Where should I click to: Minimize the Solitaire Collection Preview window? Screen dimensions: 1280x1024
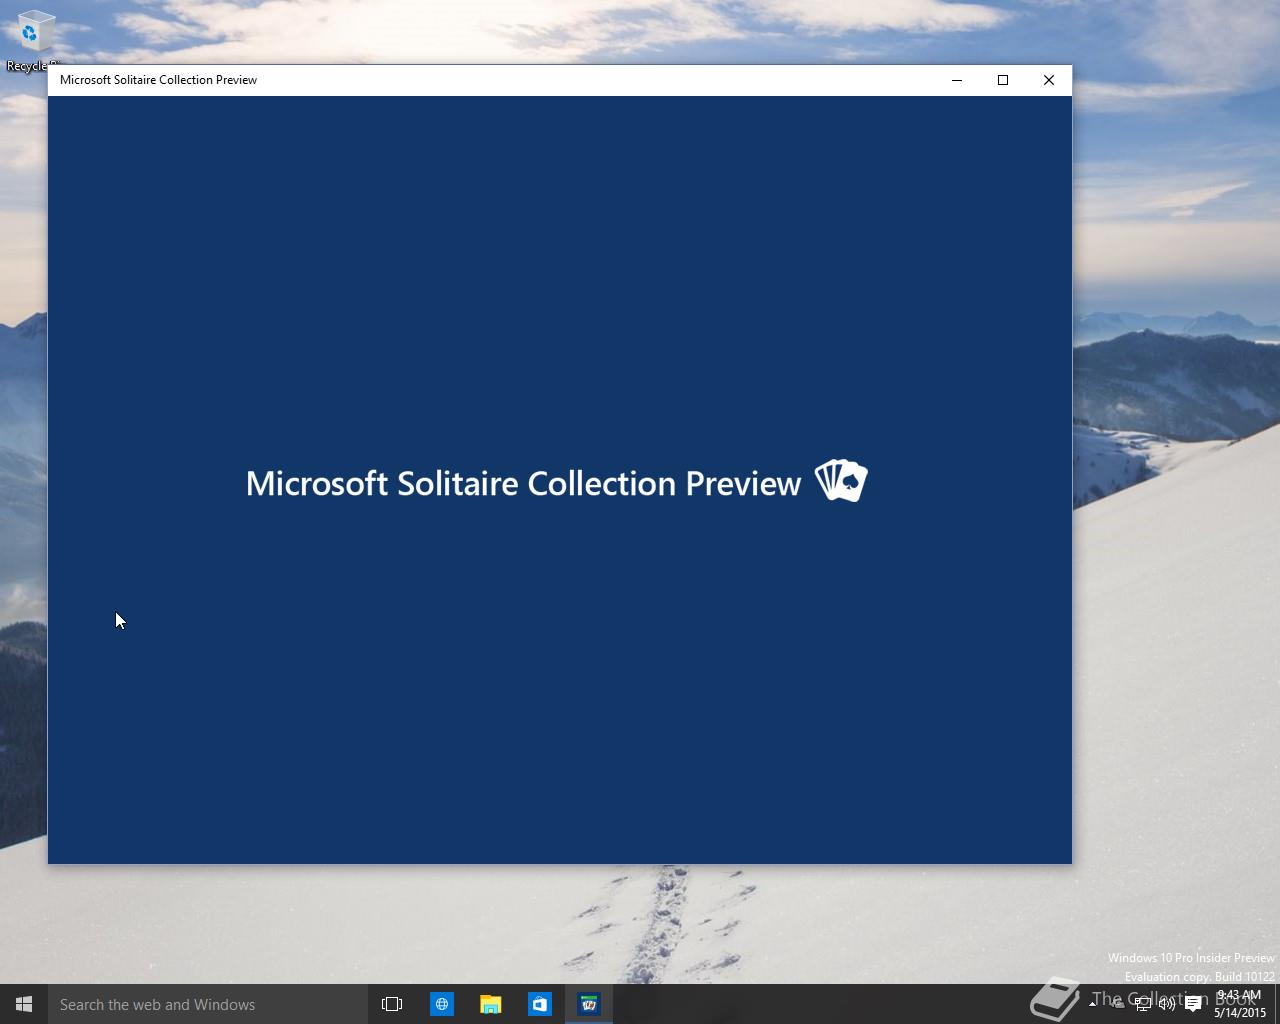(957, 80)
